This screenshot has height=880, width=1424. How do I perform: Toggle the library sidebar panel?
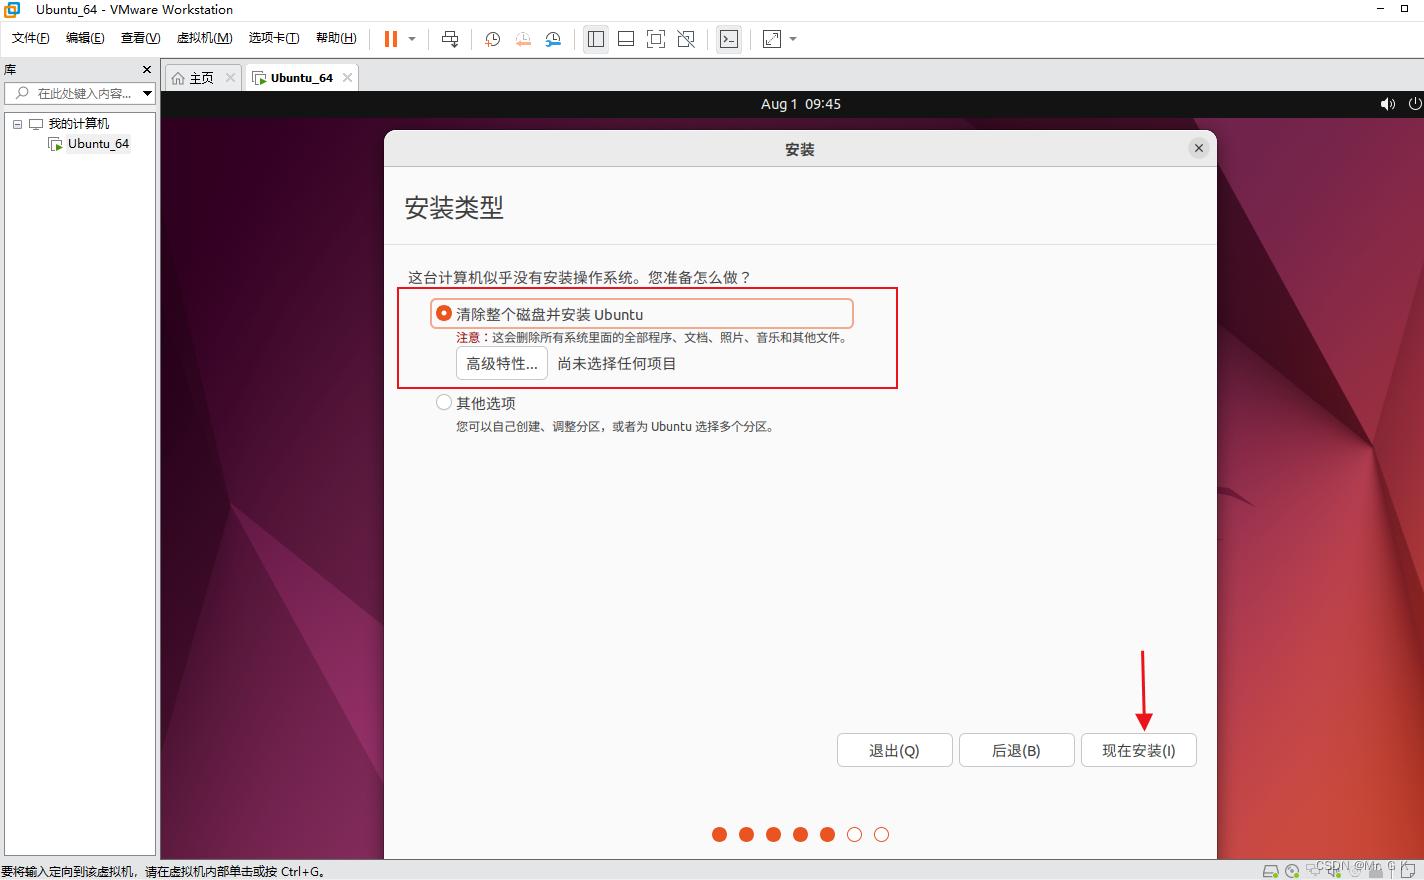(x=596, y=39)
